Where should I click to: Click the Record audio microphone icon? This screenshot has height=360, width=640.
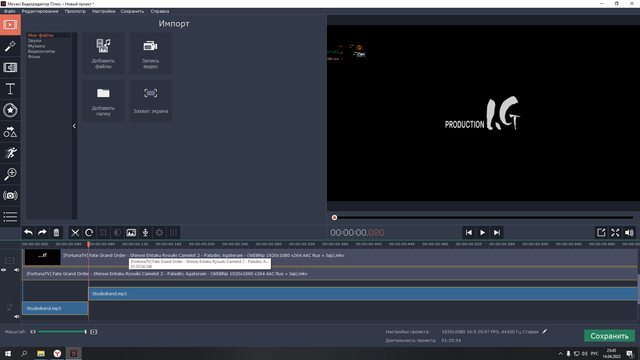pyautogui.click(x=145, y=233)
